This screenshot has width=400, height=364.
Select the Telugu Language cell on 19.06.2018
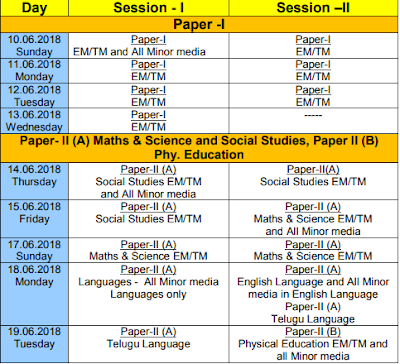point(149,344)
